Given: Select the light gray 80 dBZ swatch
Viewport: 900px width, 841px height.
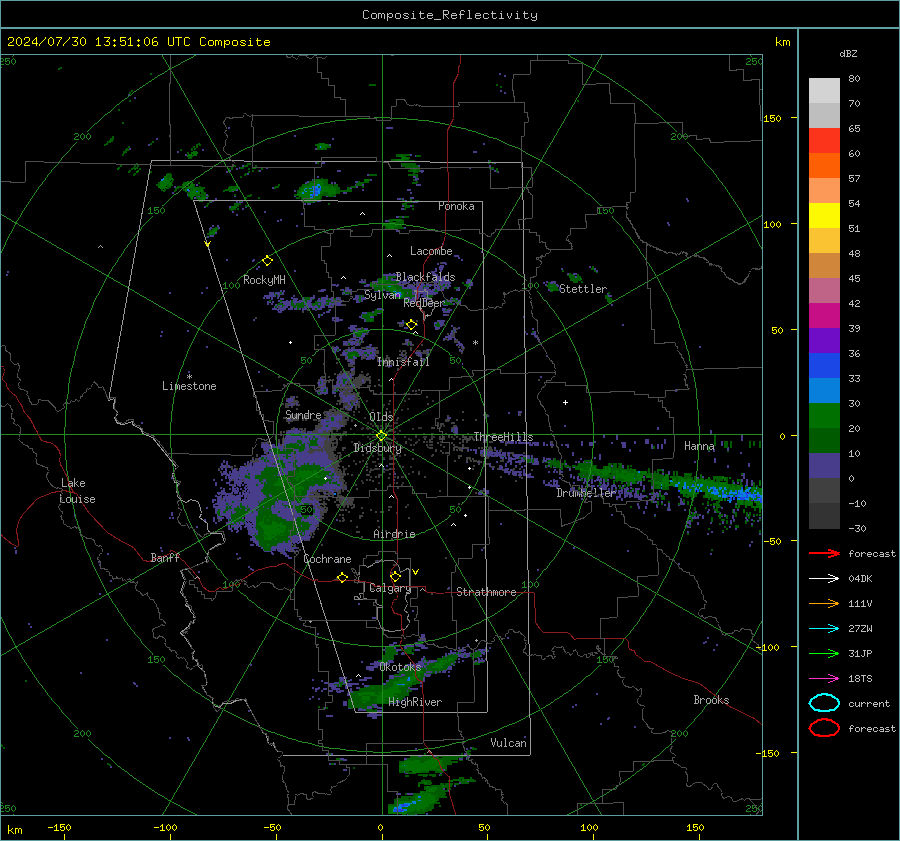Looking at the screenshot, I should [x=824, y=90].
